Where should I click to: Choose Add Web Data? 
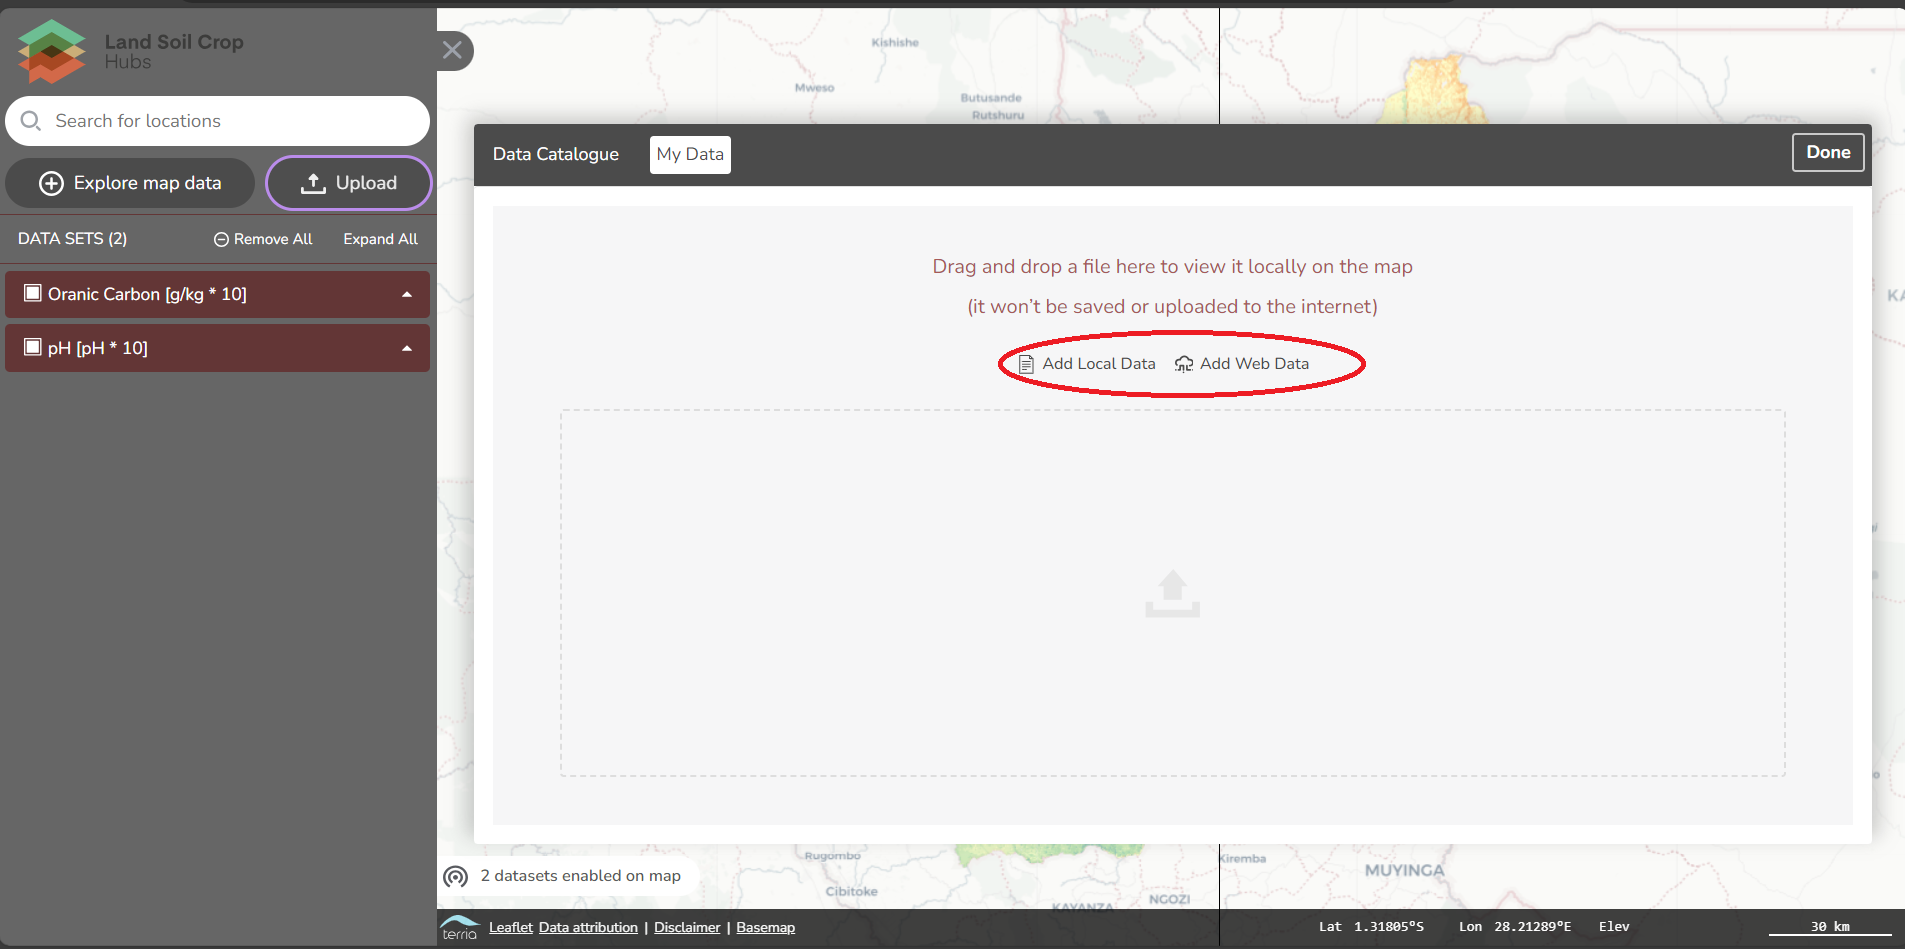point(1242,364)
